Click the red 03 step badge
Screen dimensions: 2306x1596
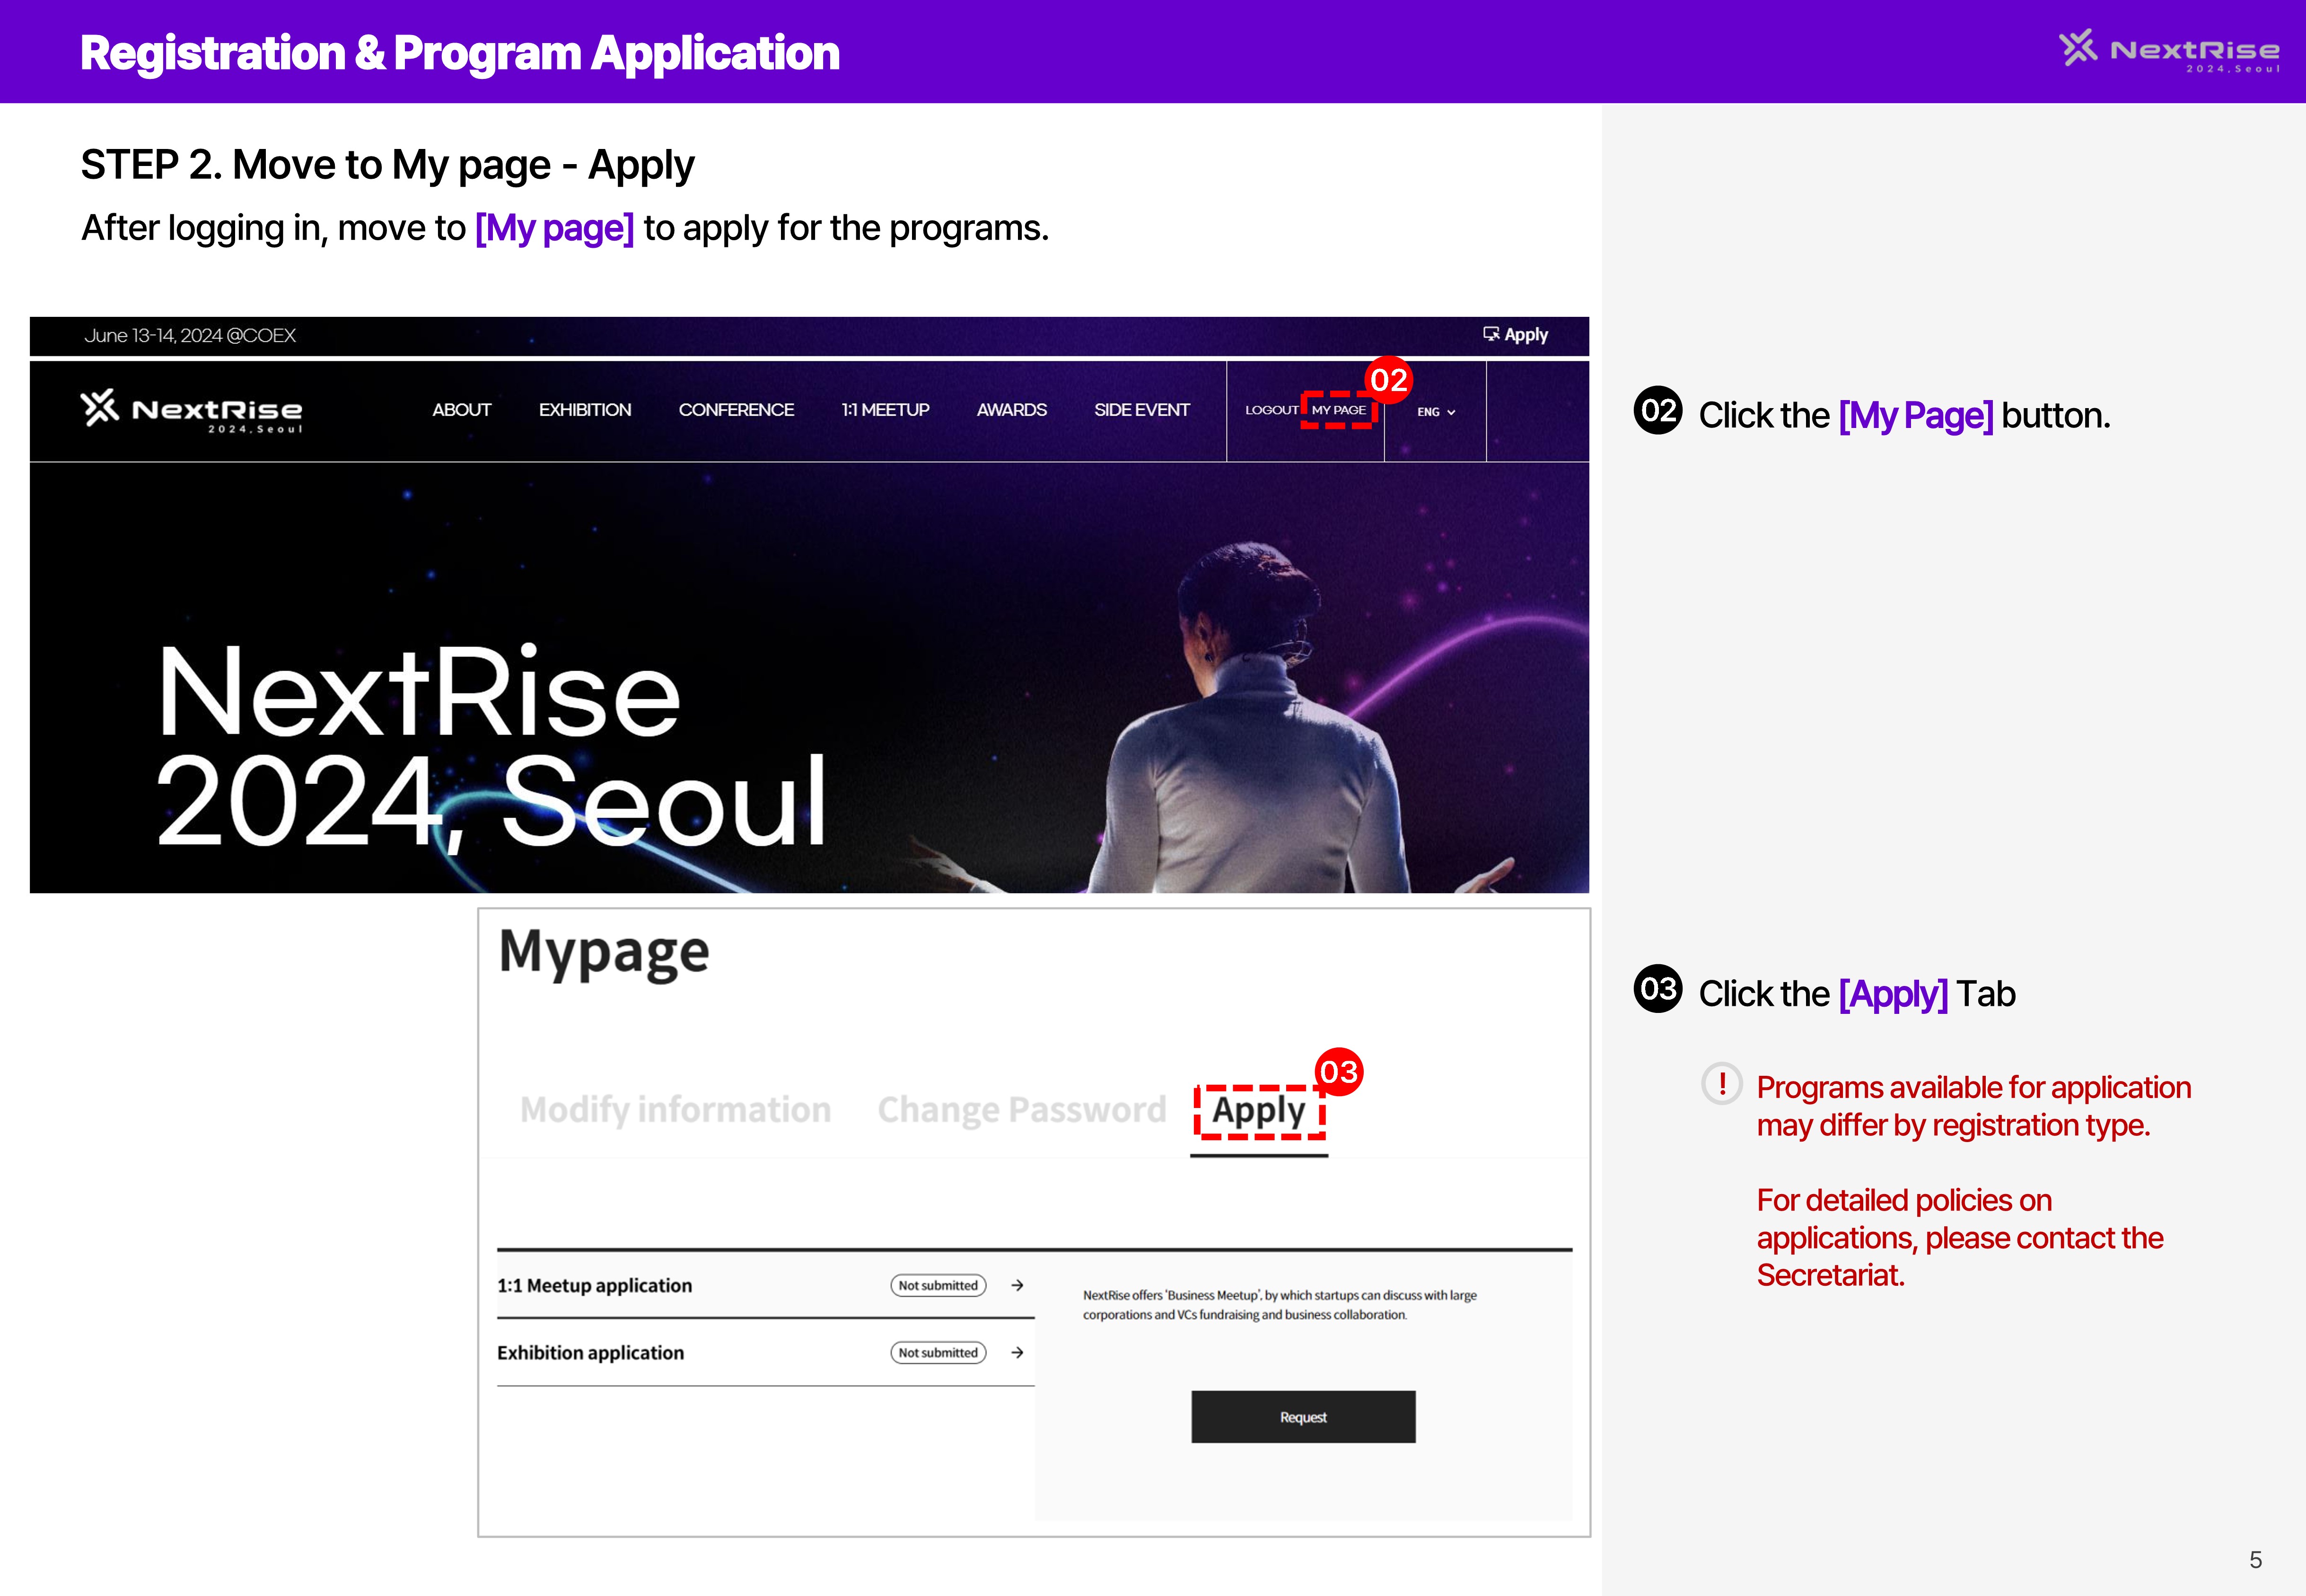[1340, 1072]
